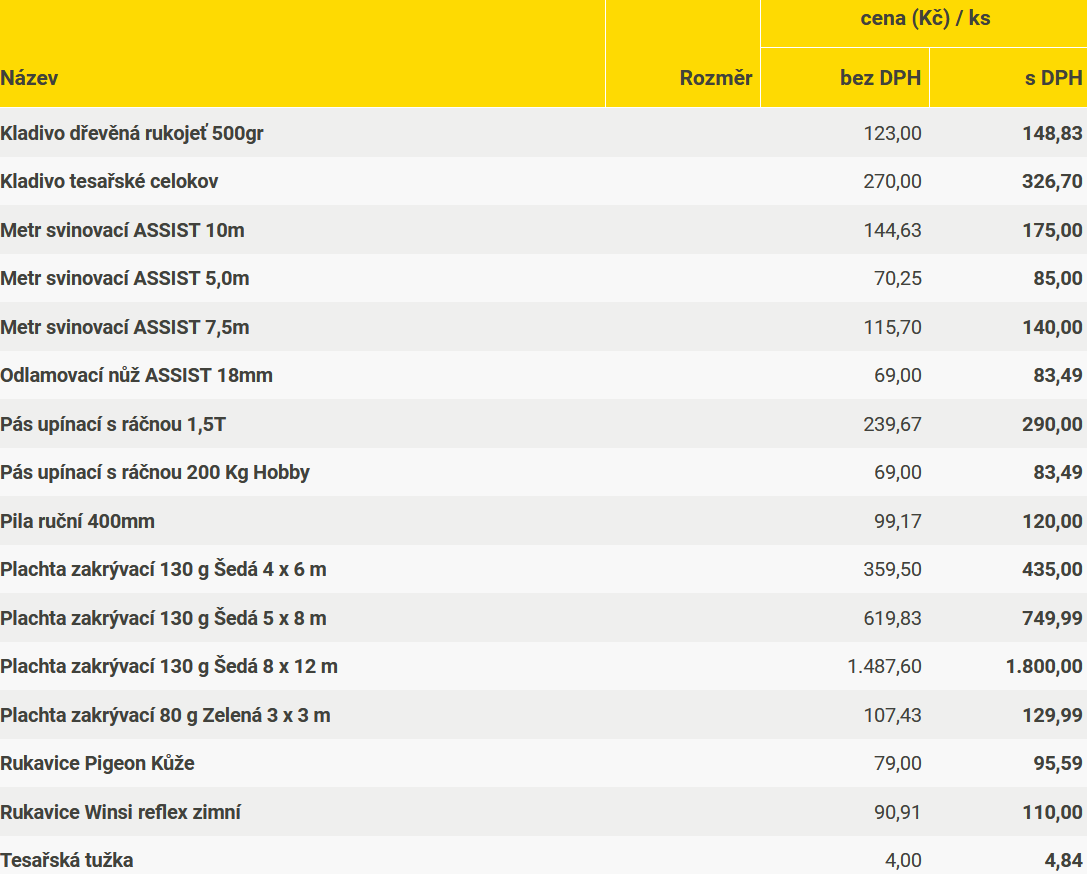The height and width of the screenshot is (874, 1087).
Task: Click price 435,00 with VAT
Action: pos(1052,570)
